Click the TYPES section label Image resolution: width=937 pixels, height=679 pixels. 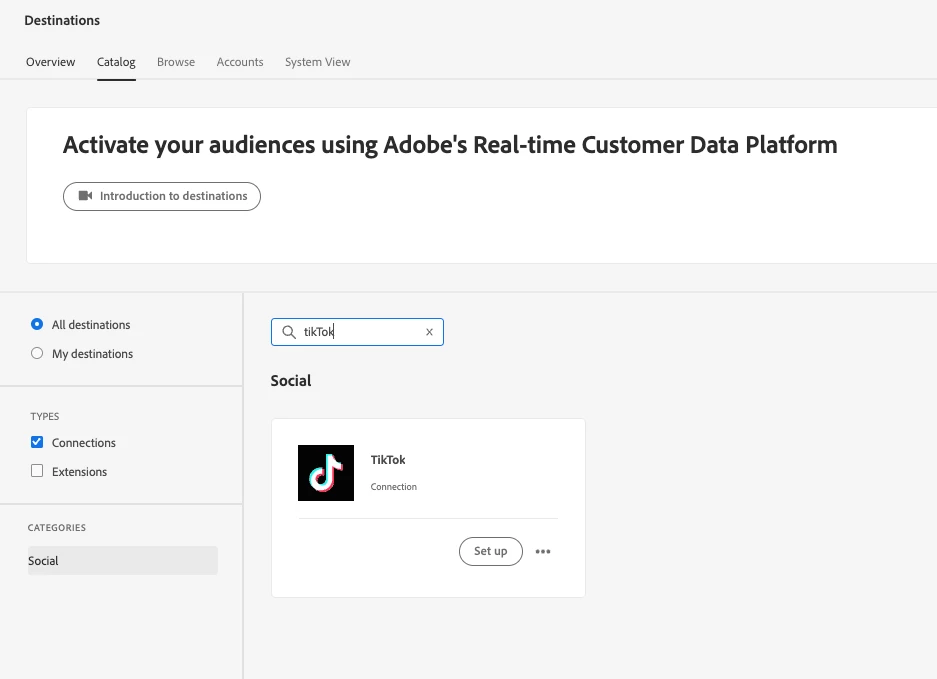pos(45,416)
